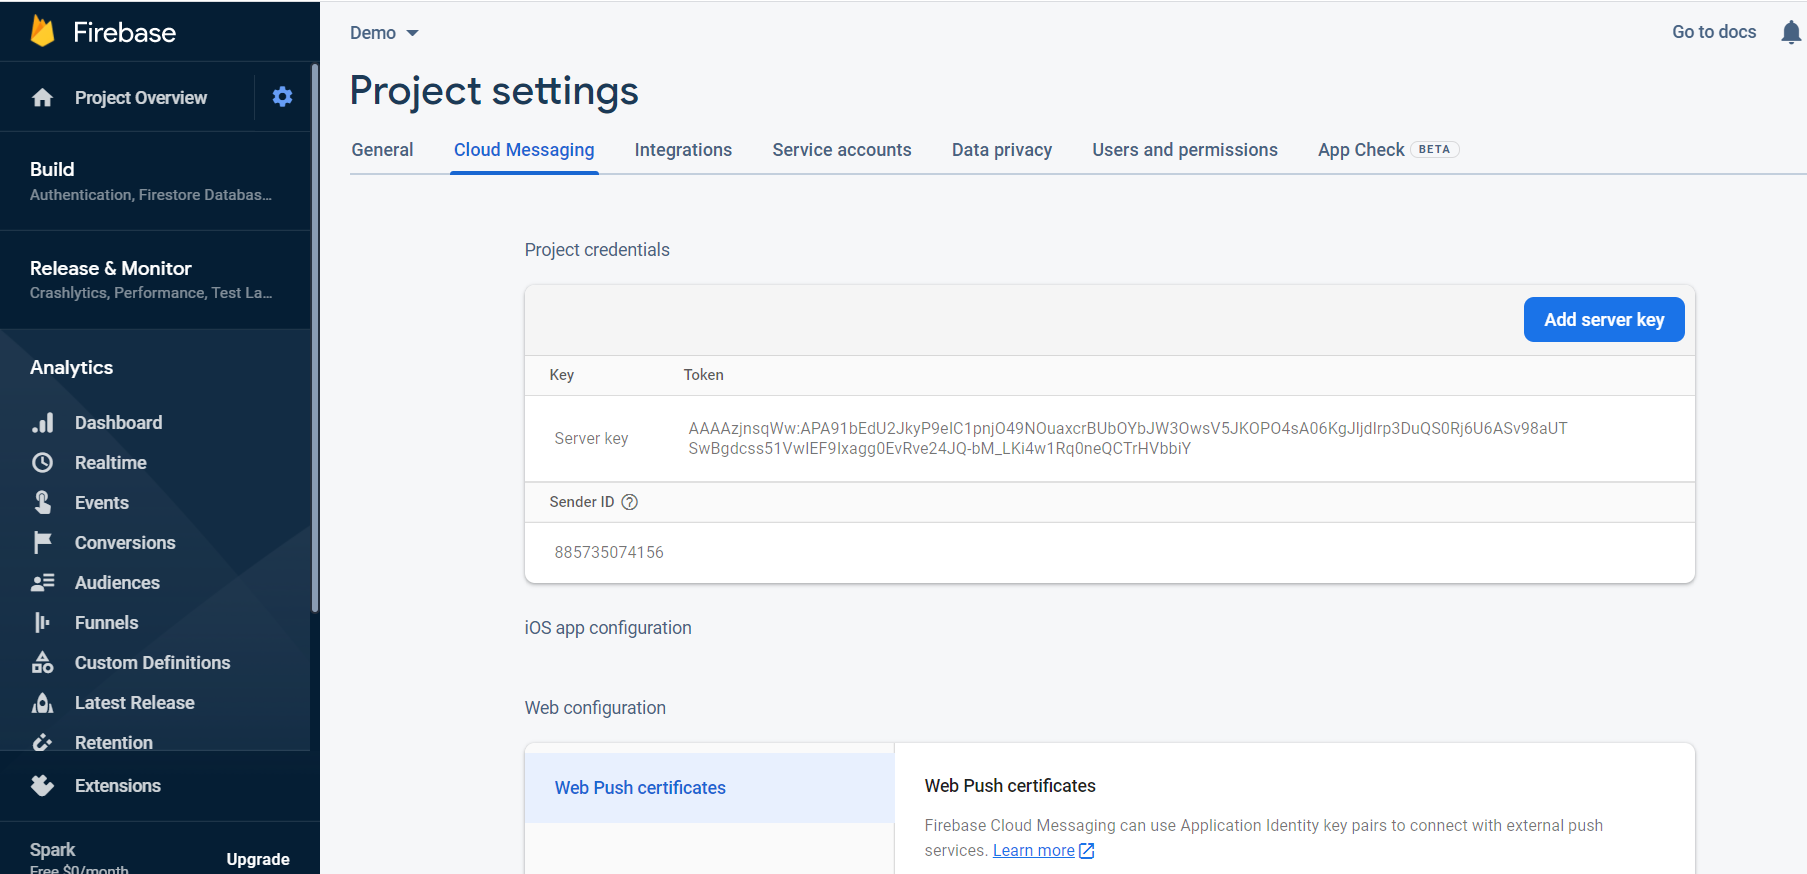Click the Spark plan label
Image resolution: width=1807 pixels, height=874 pixels.
pyautogui.click(x=53, y=849)
